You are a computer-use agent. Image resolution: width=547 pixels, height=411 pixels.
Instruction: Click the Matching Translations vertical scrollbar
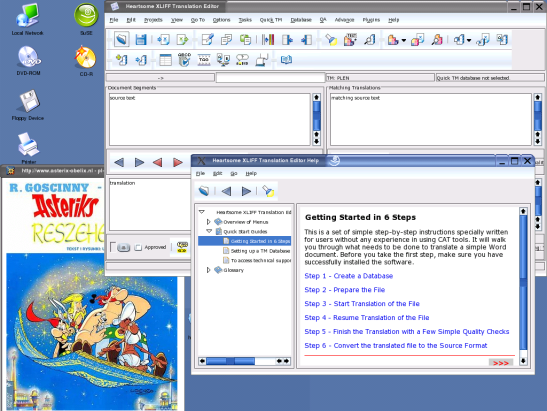538,119
